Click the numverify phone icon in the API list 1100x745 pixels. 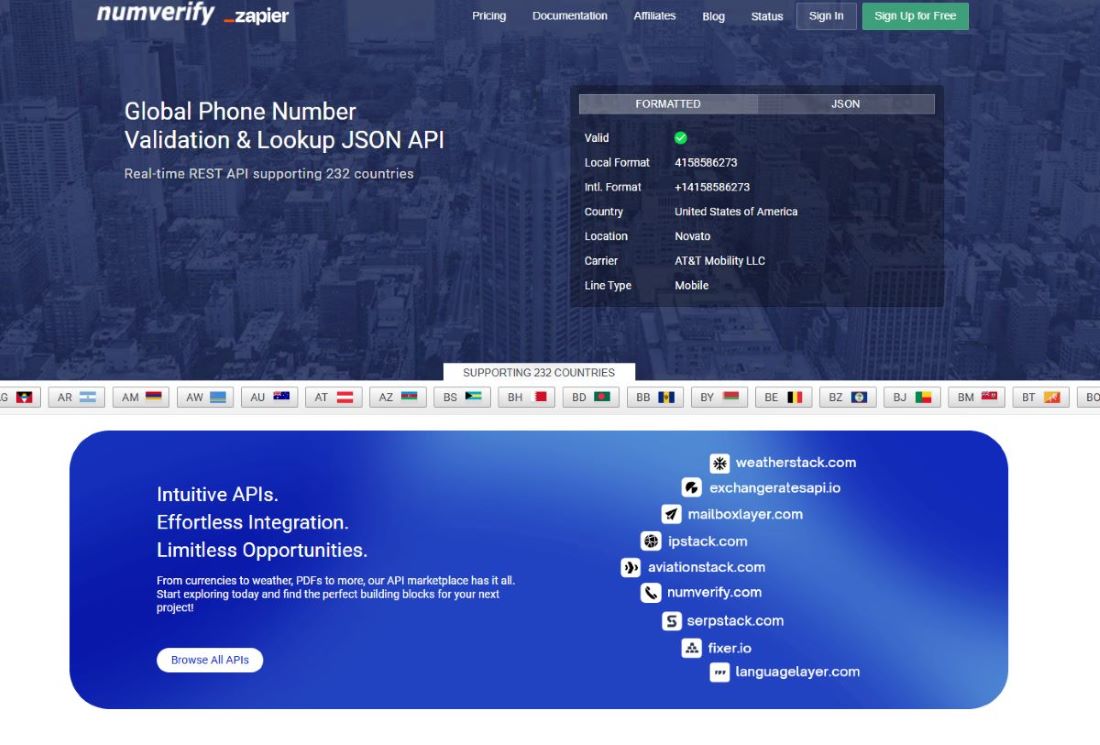pyautogui.click(x=651, y=592)
